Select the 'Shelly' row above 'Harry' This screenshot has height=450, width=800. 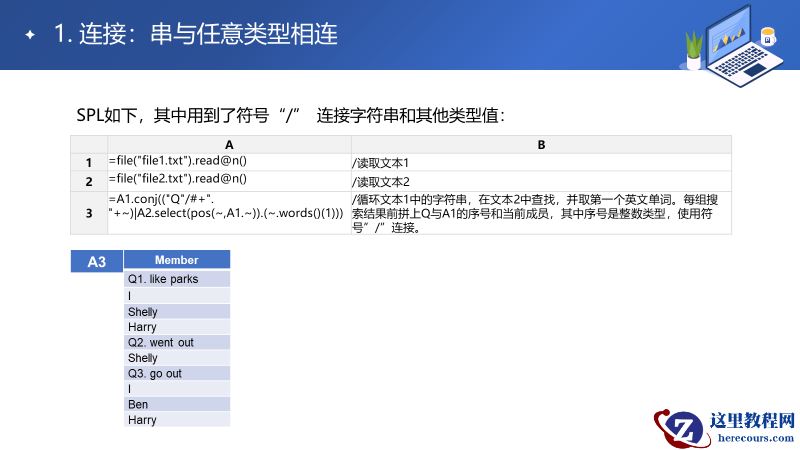(177, 311)
